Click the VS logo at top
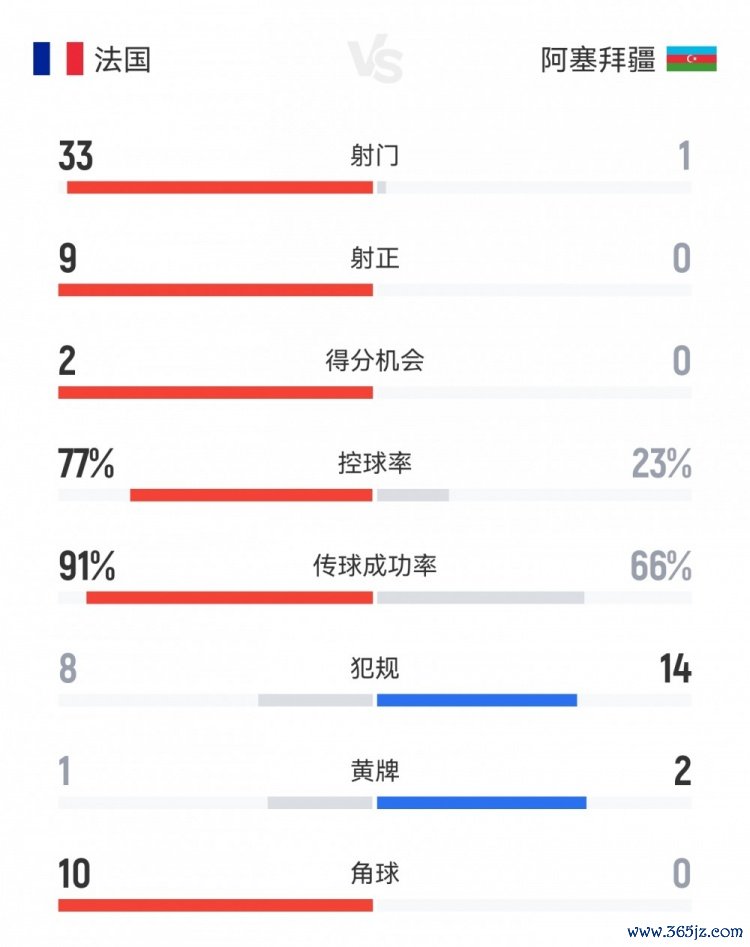Viewport: 750px width, 947px height. [375, 60]
